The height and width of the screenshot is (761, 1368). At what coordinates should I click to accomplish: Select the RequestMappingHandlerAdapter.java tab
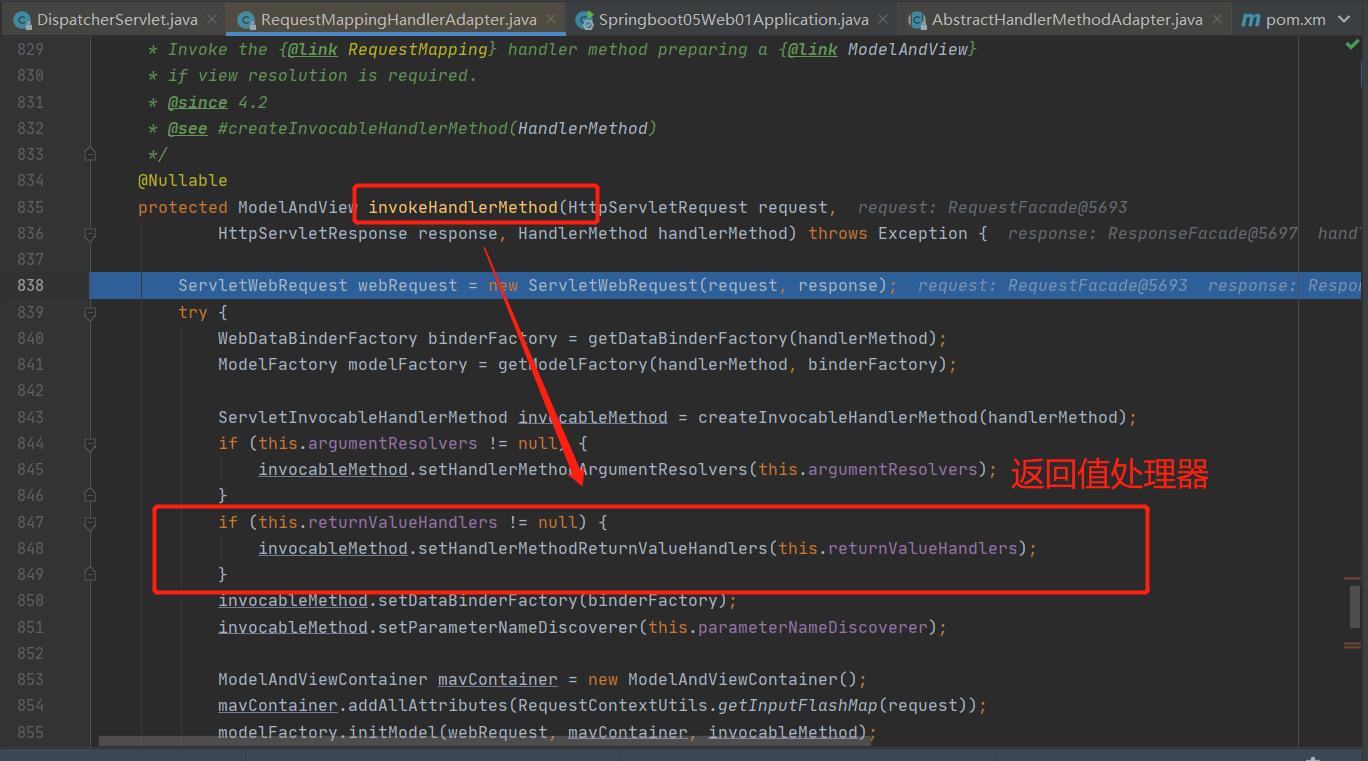pyautogui.click(x=398, y=19)
